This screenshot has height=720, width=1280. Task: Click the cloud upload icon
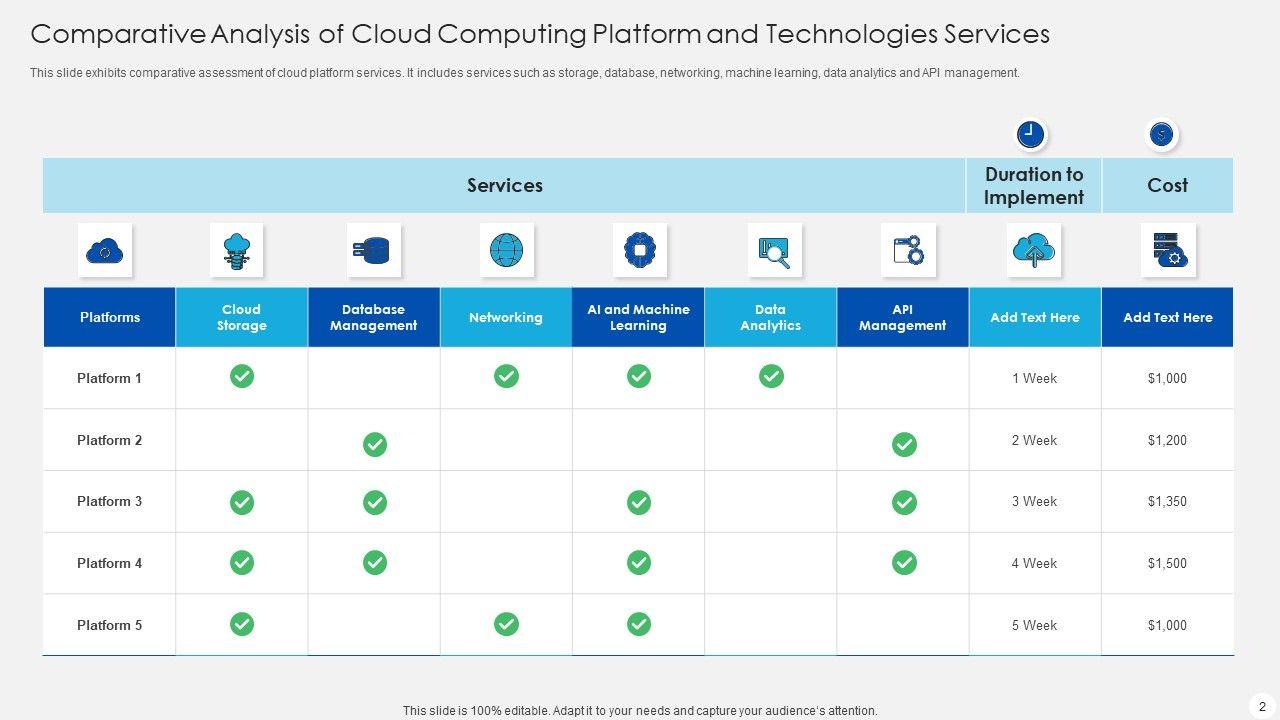[x=1034, y=250]
